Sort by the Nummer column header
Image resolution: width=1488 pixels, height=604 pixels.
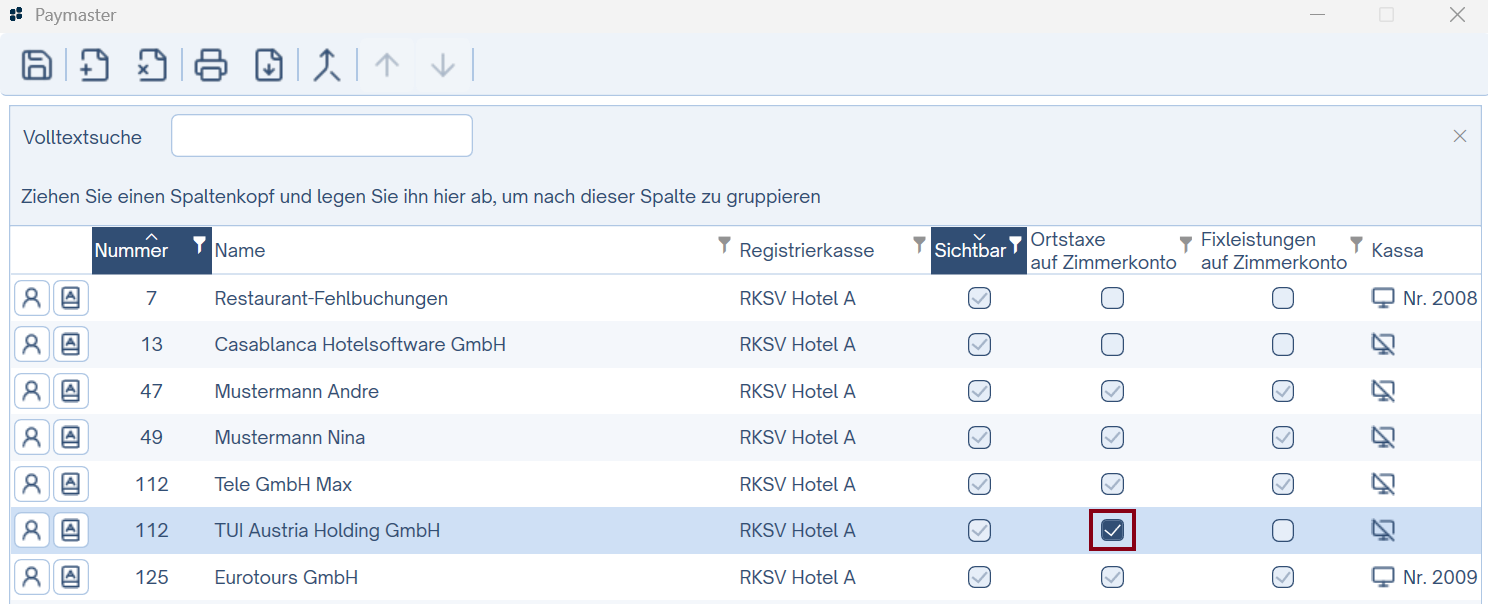[131, 250]
